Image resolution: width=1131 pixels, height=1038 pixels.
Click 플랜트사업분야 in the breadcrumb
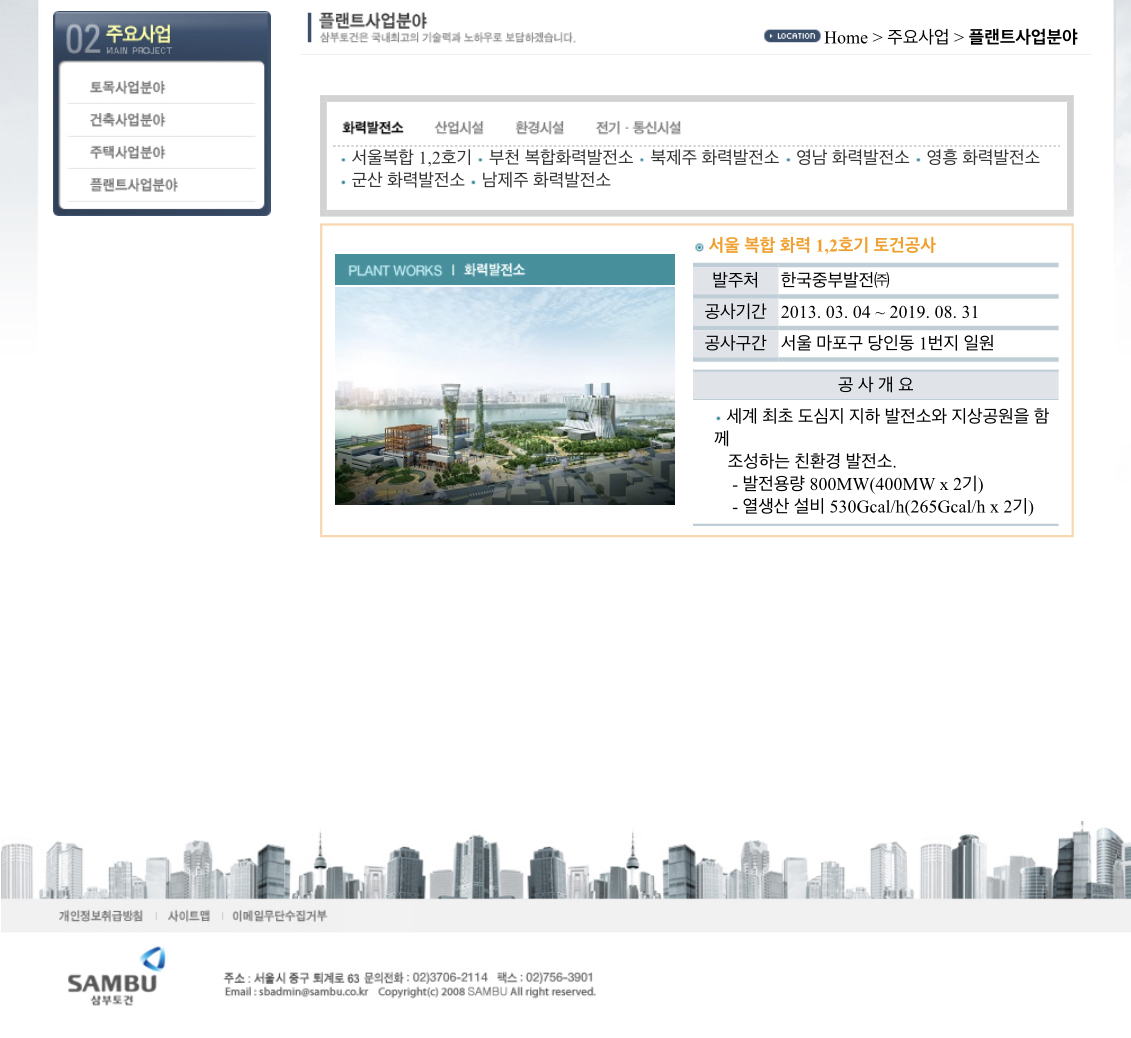tap(1023, 37)
